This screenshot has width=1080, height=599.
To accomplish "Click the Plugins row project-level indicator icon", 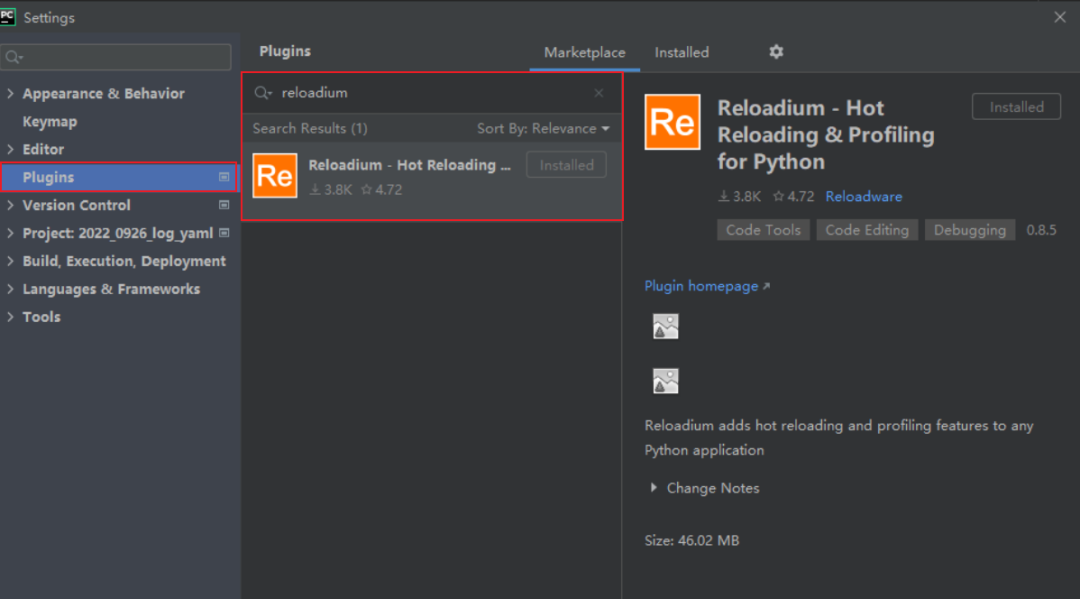I will [224, 177].
